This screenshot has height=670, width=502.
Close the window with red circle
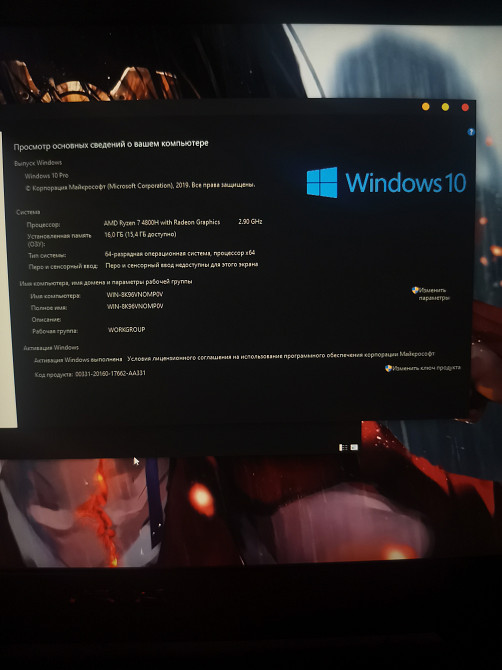[465, 107]
